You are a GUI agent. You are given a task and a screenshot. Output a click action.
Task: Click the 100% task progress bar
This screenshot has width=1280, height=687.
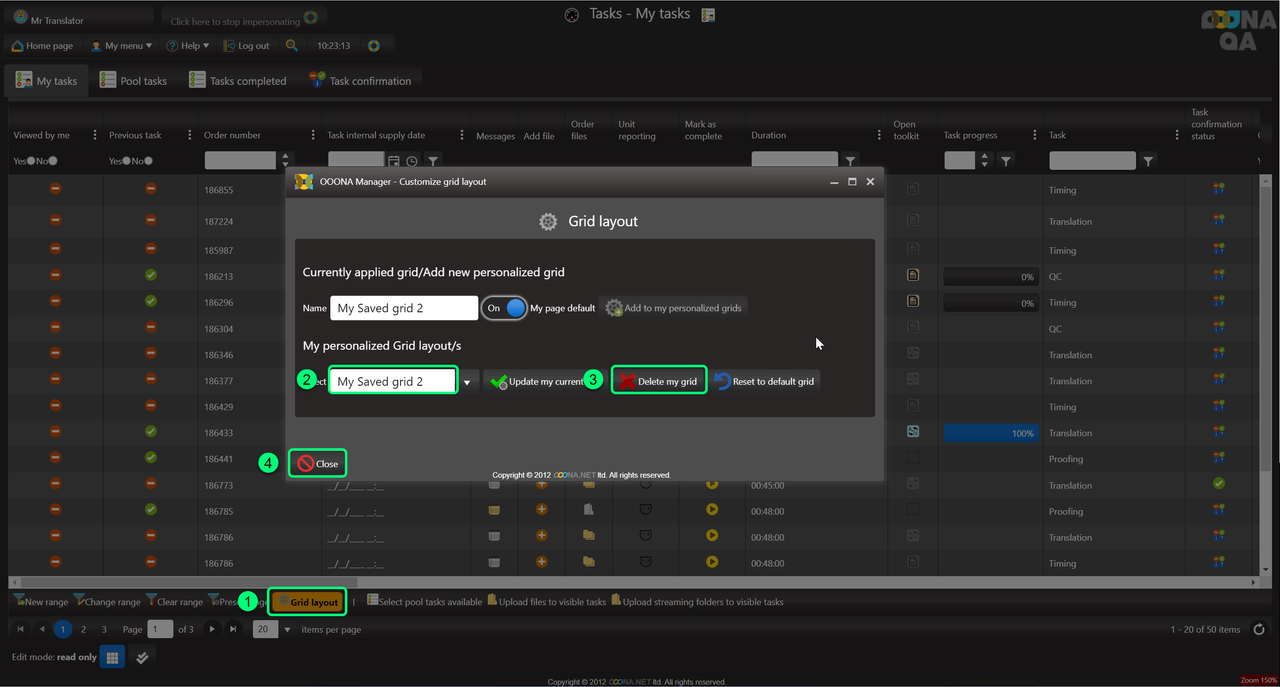(990, 433)
